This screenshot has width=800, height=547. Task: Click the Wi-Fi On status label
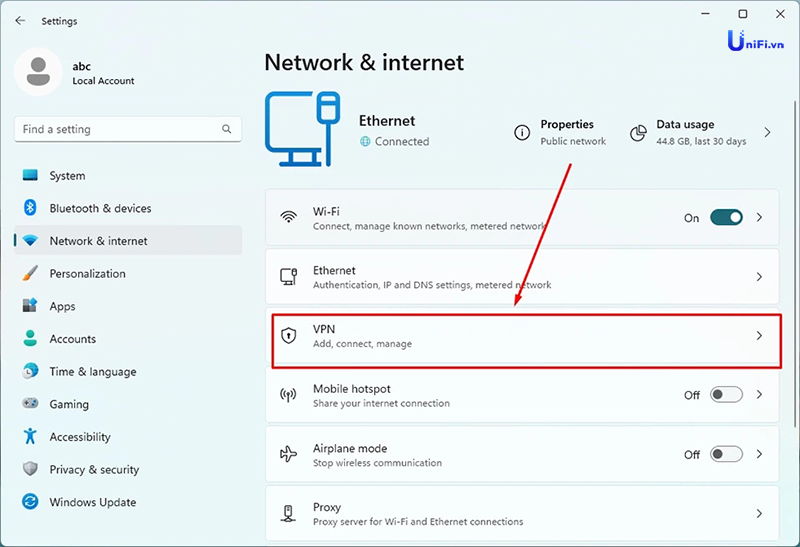pos(691,218)
